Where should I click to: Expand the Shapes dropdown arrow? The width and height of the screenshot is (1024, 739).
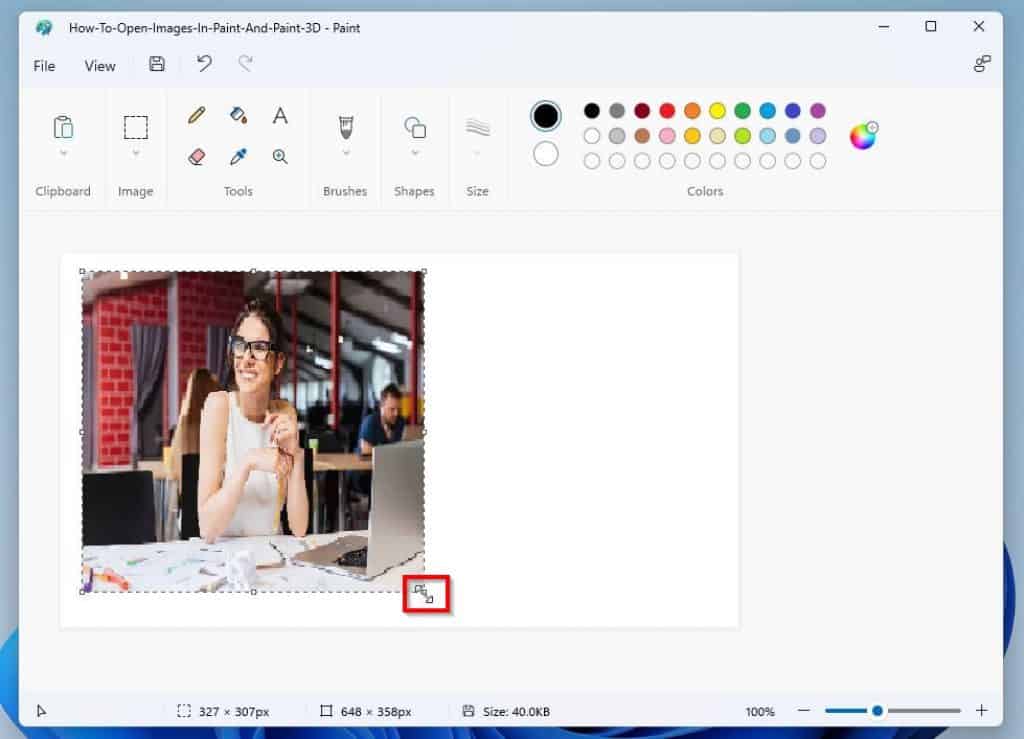pyautogui.click(x=415, y=153)
